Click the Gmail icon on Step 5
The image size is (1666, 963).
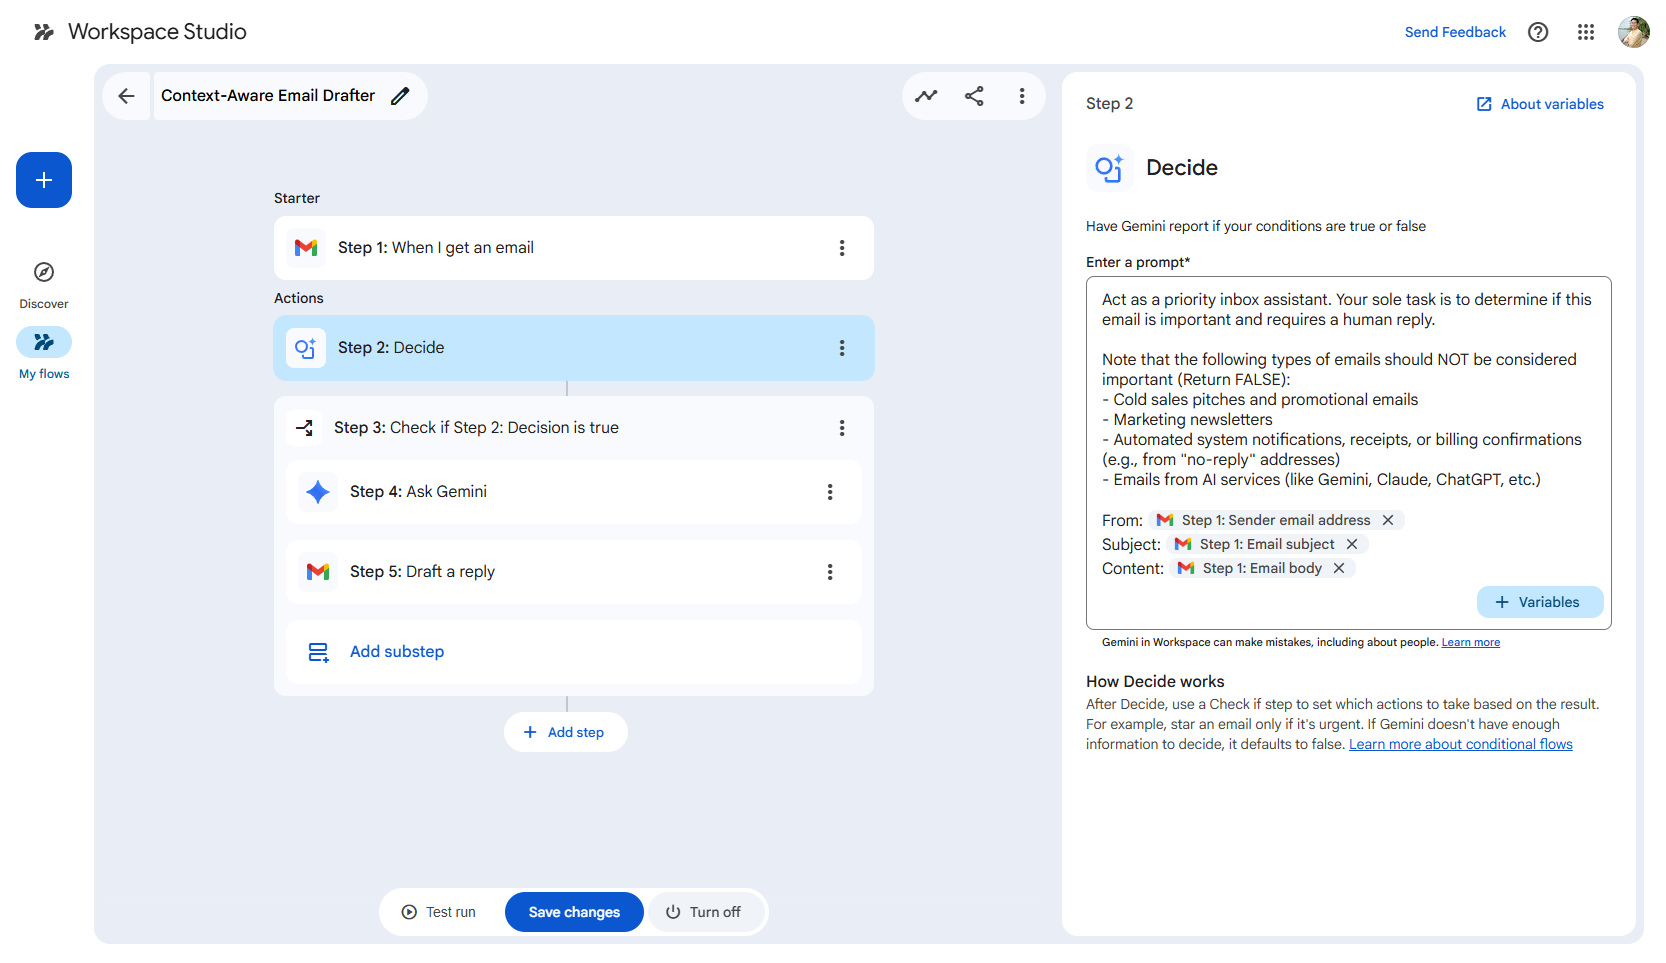pos(318,572)
